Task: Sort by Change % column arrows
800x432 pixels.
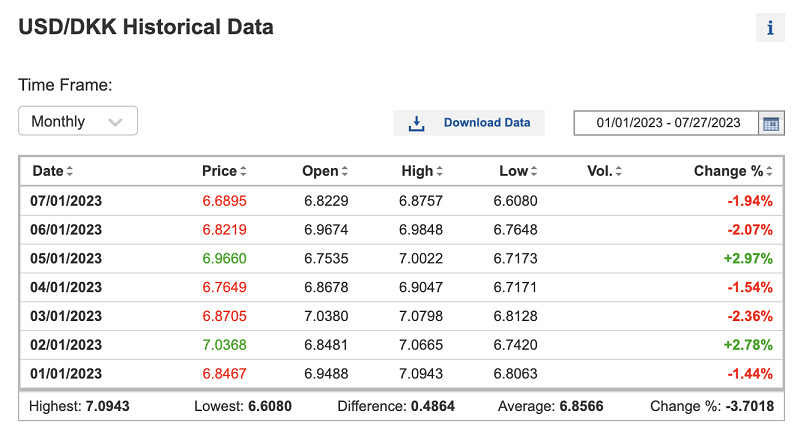Action: point(770,172)
